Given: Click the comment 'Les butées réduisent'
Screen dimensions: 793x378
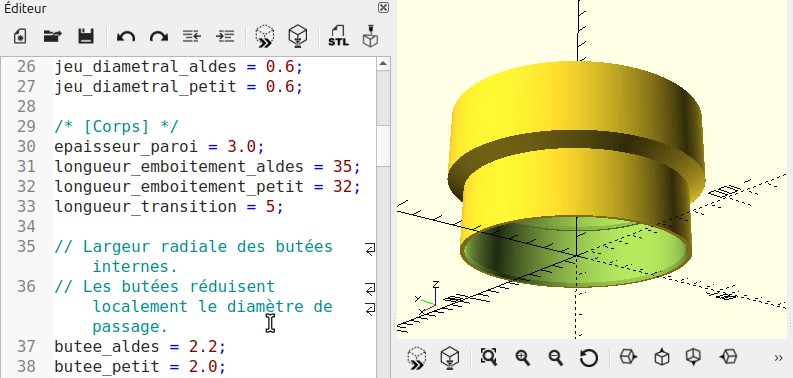Looking at the screenshot, I should [179, 286].
